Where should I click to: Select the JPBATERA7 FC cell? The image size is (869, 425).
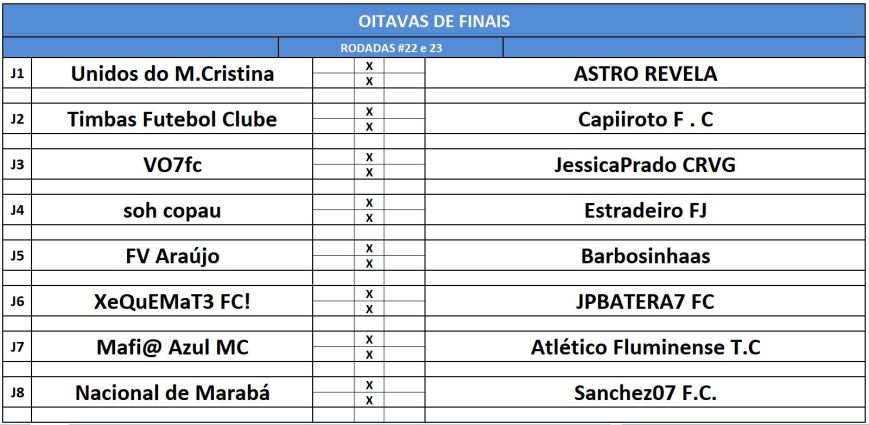645,301
